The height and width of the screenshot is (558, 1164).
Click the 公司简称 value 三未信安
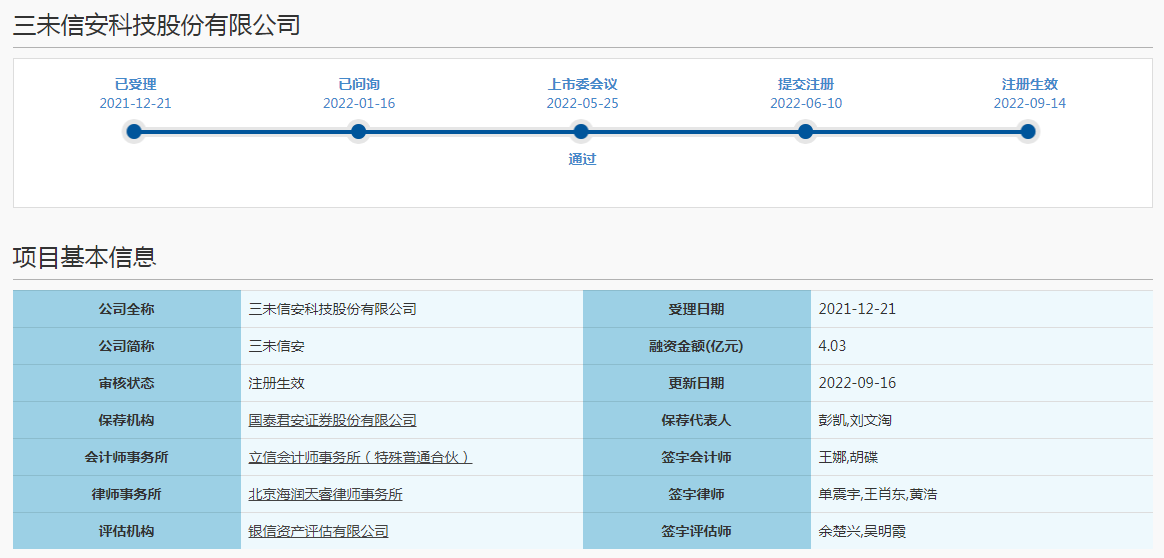click(x=276, y=346)
